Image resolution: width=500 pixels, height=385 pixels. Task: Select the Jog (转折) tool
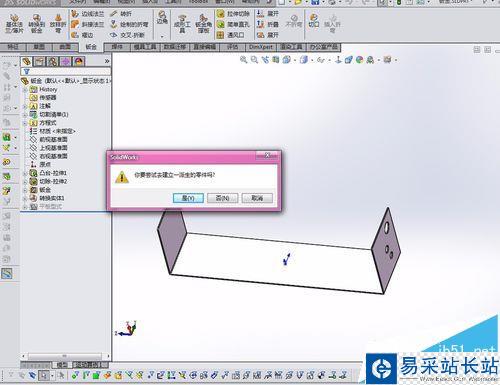[x=121, y=14]
